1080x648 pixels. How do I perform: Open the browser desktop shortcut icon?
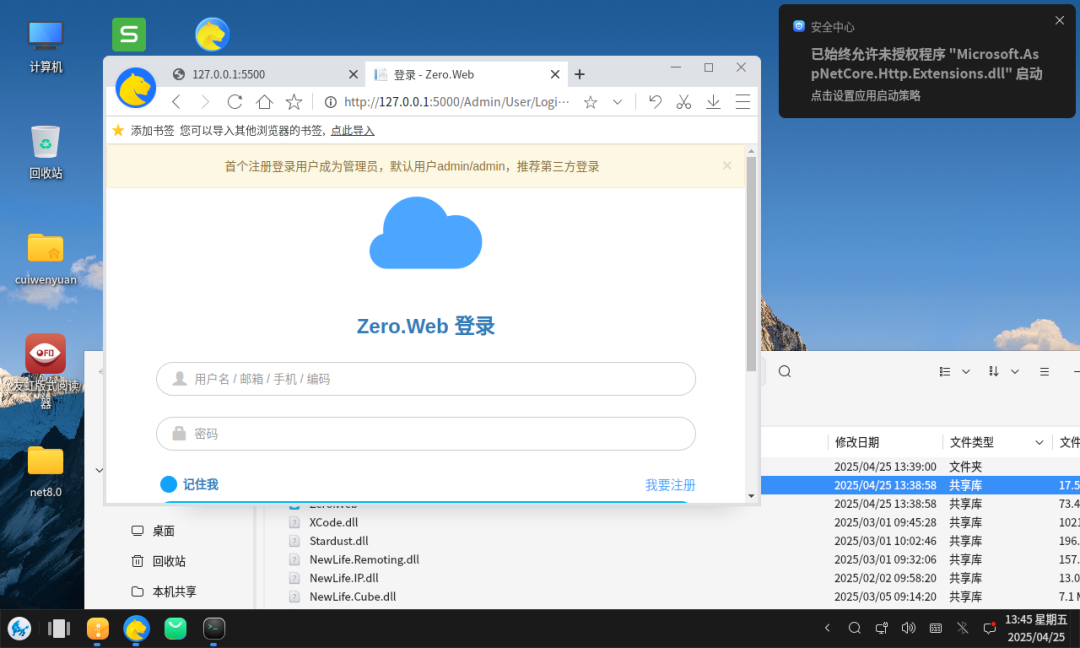coord(212,34)
